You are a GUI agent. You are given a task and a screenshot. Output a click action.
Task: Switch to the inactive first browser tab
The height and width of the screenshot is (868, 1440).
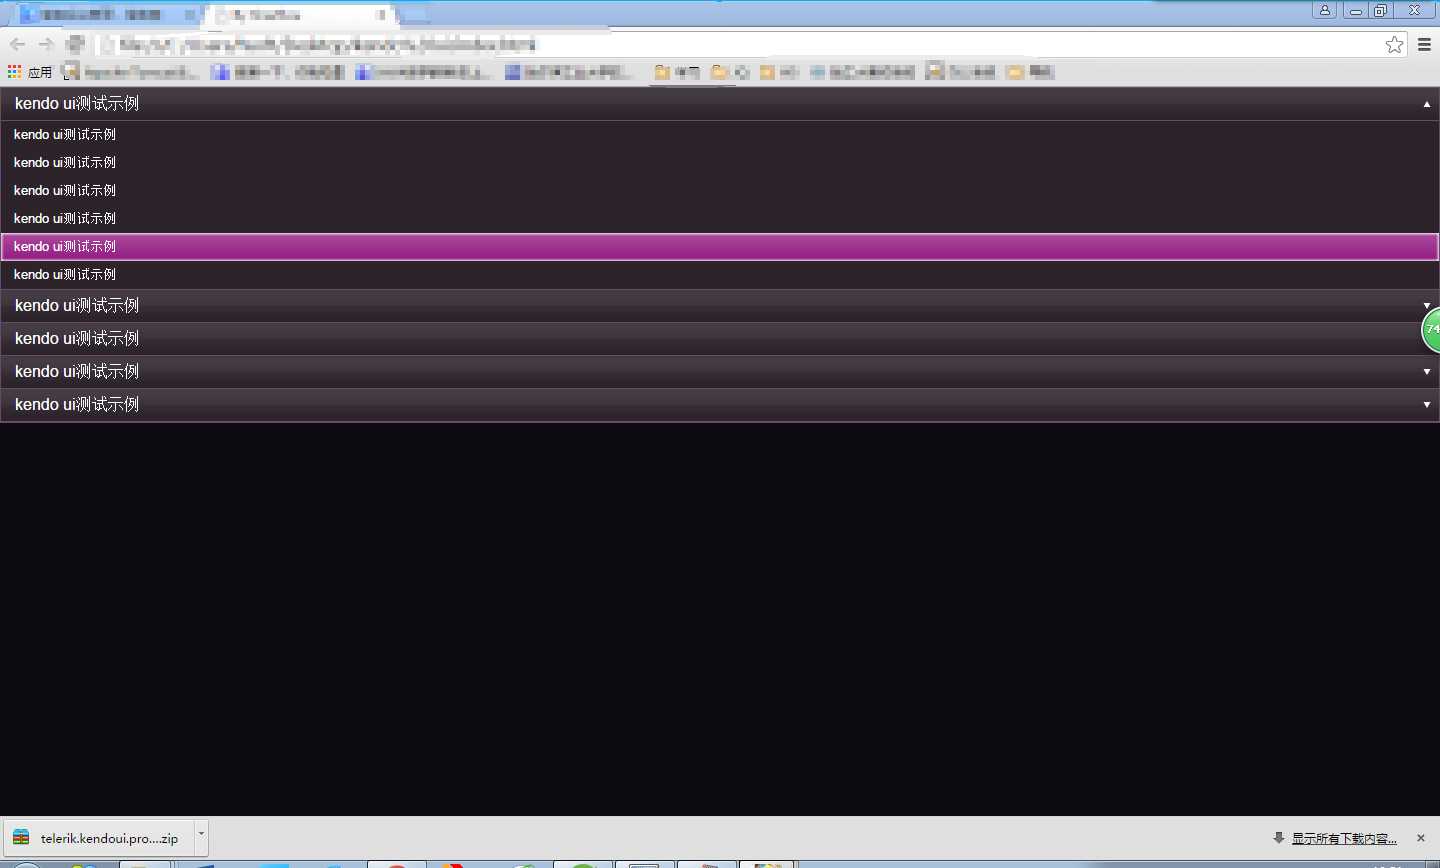(105, 15)
